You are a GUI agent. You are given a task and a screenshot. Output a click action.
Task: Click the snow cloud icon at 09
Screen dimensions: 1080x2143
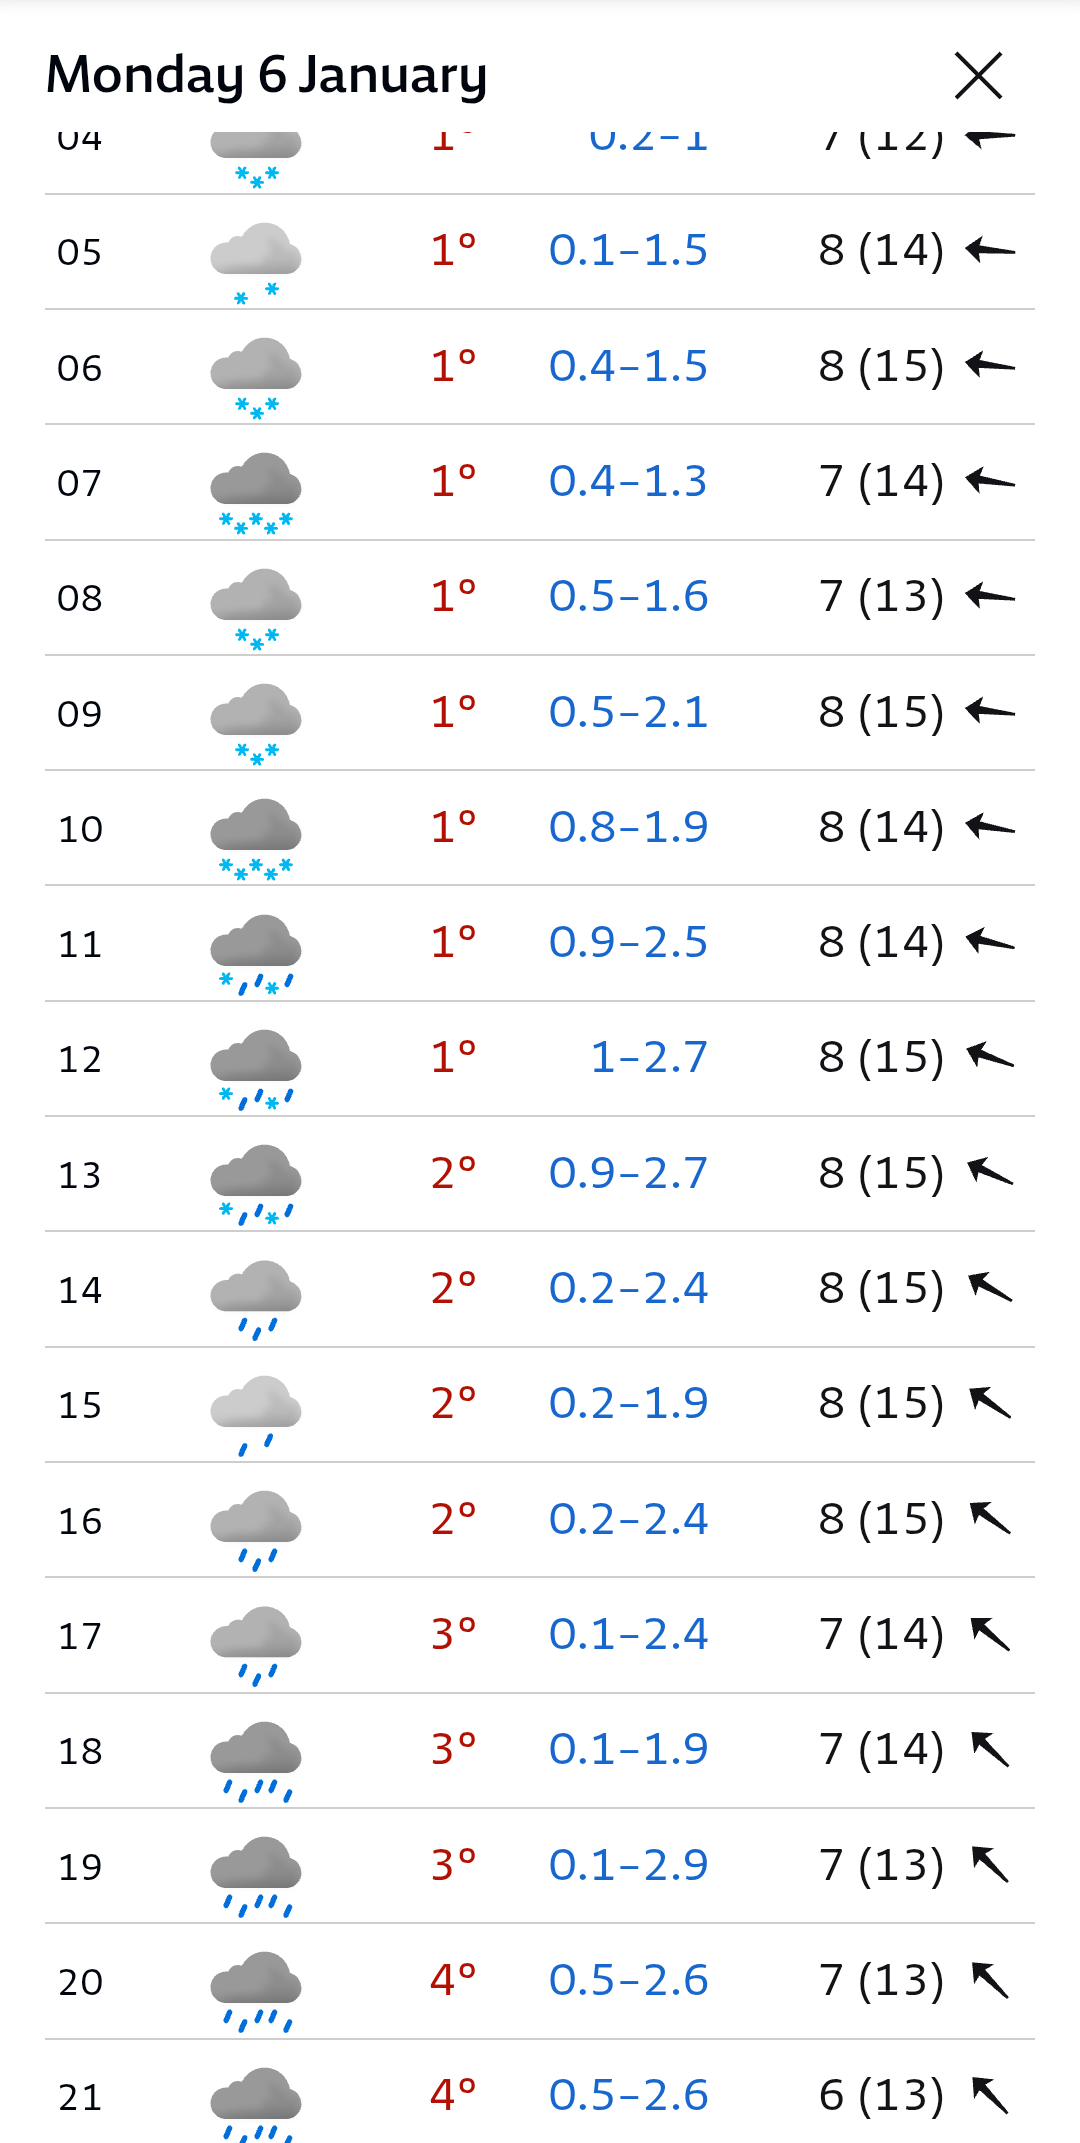pos(256,723)
